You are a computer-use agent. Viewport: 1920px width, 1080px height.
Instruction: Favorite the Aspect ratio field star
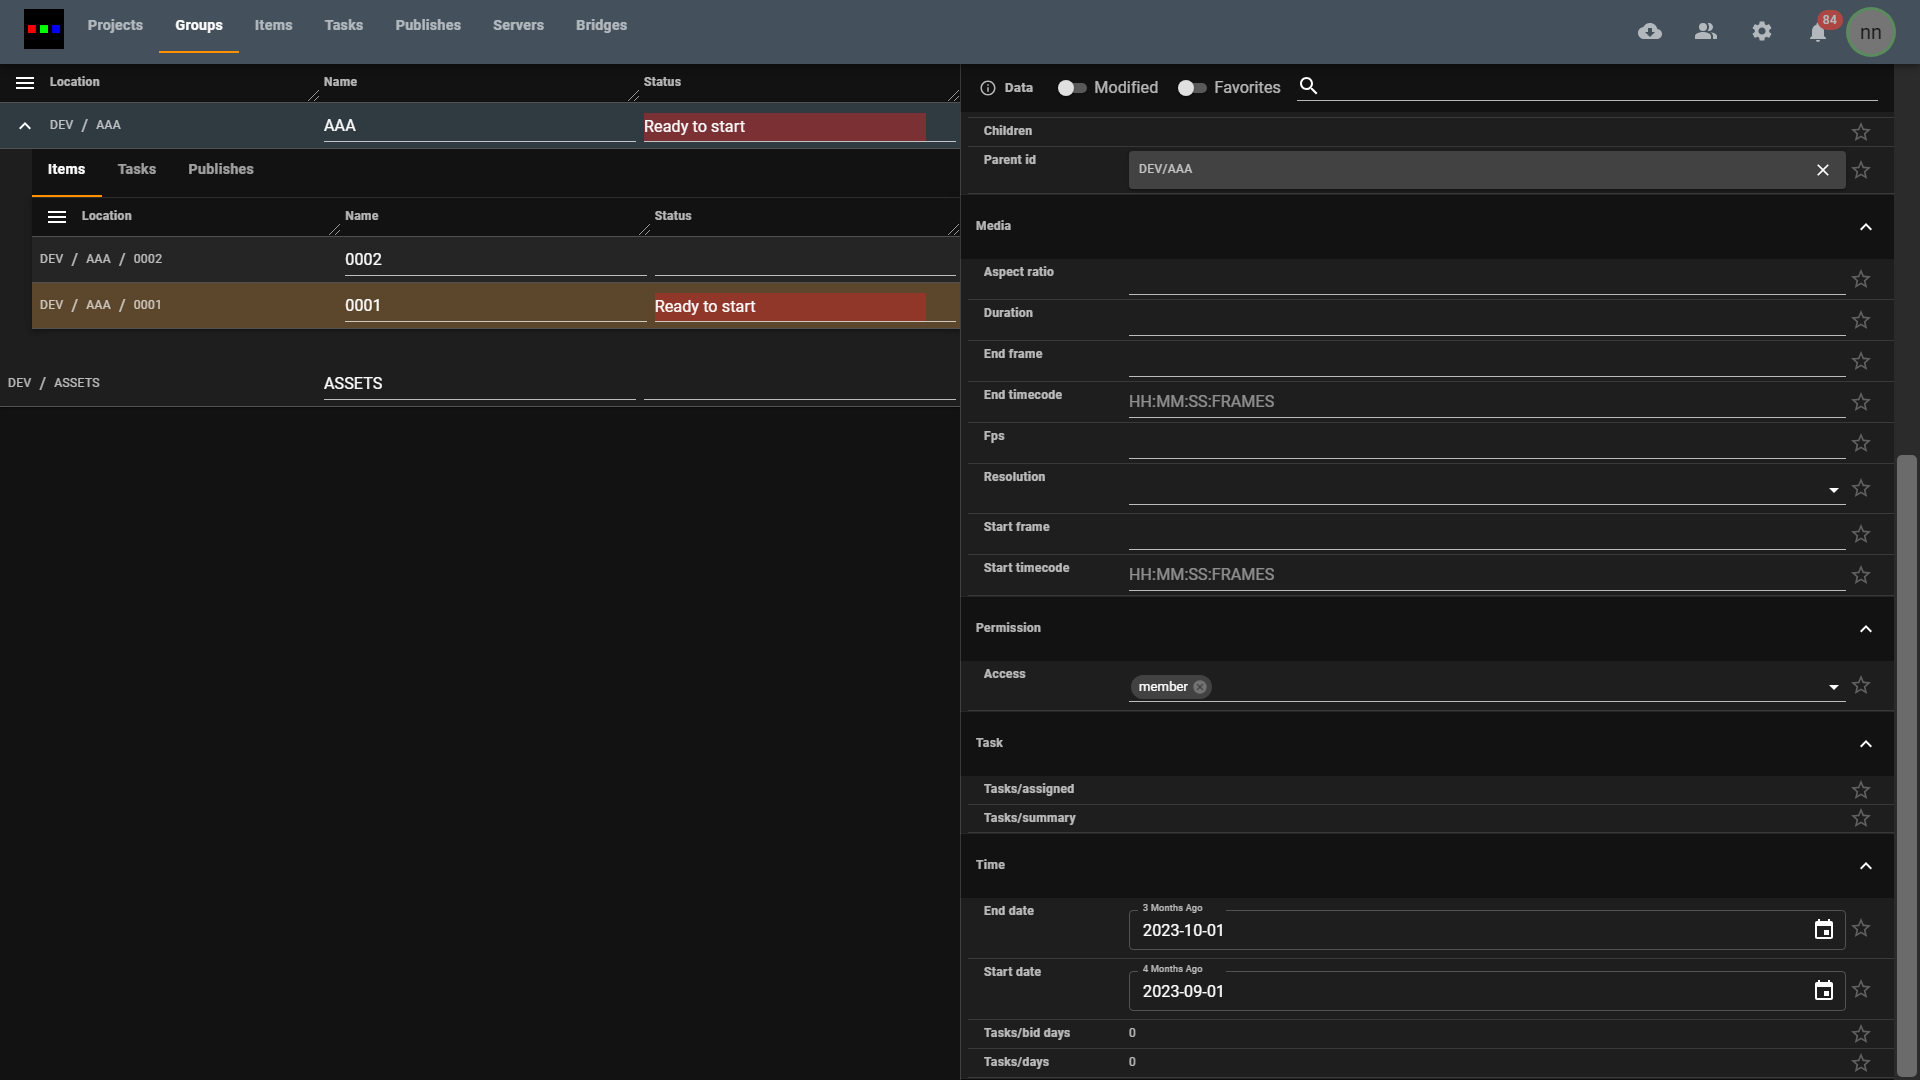(1861, 279)
